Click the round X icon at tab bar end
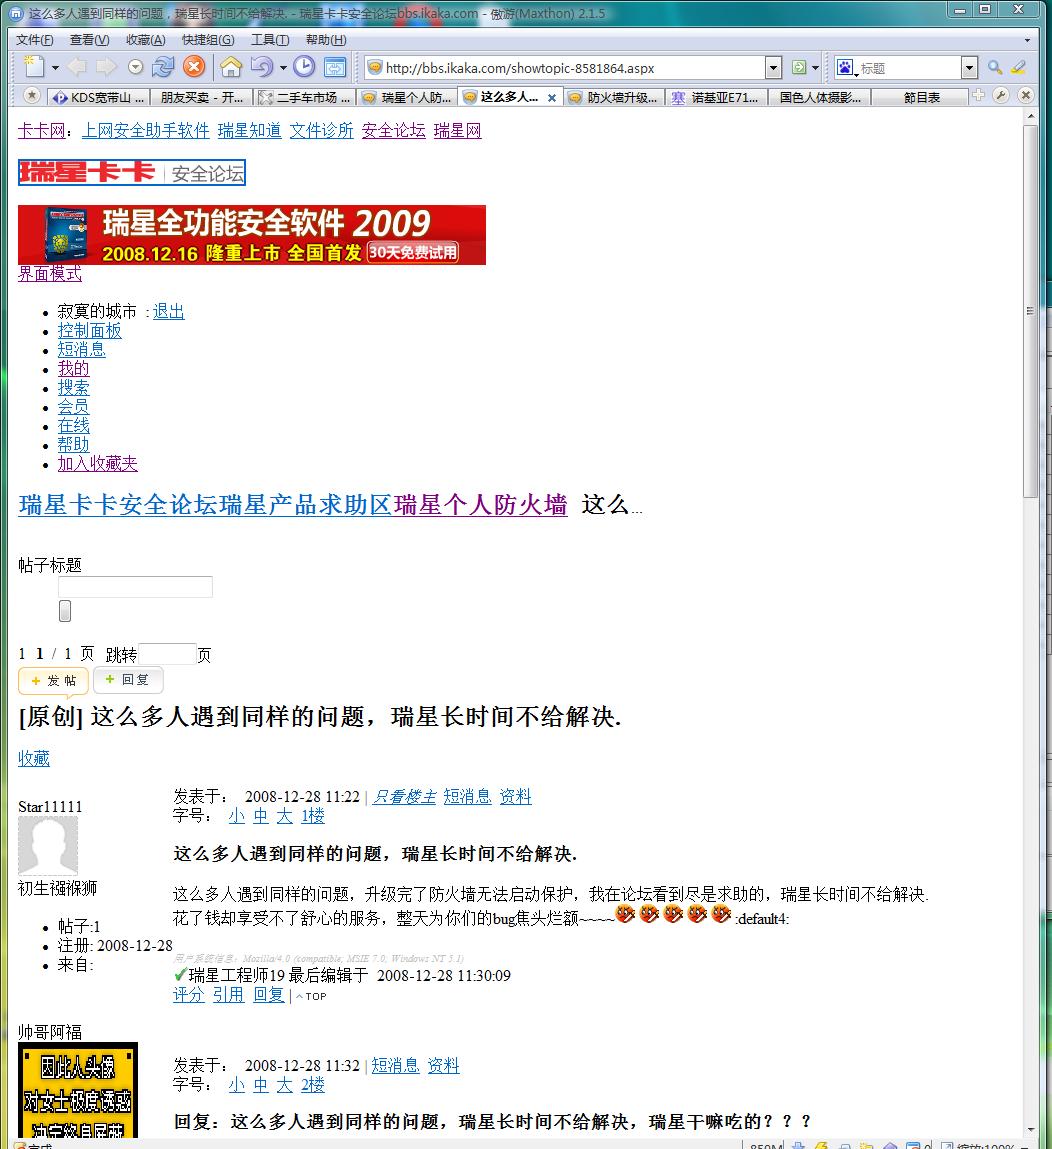Screen dimensions: 1052x1149 (x=1026, y=95)
